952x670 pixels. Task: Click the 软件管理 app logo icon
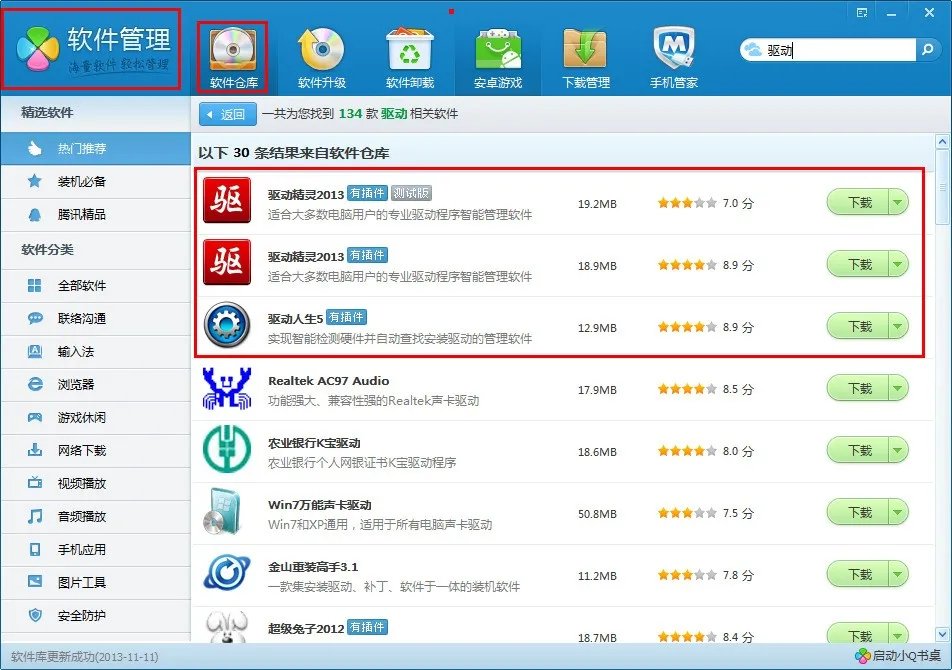[40, 45]
